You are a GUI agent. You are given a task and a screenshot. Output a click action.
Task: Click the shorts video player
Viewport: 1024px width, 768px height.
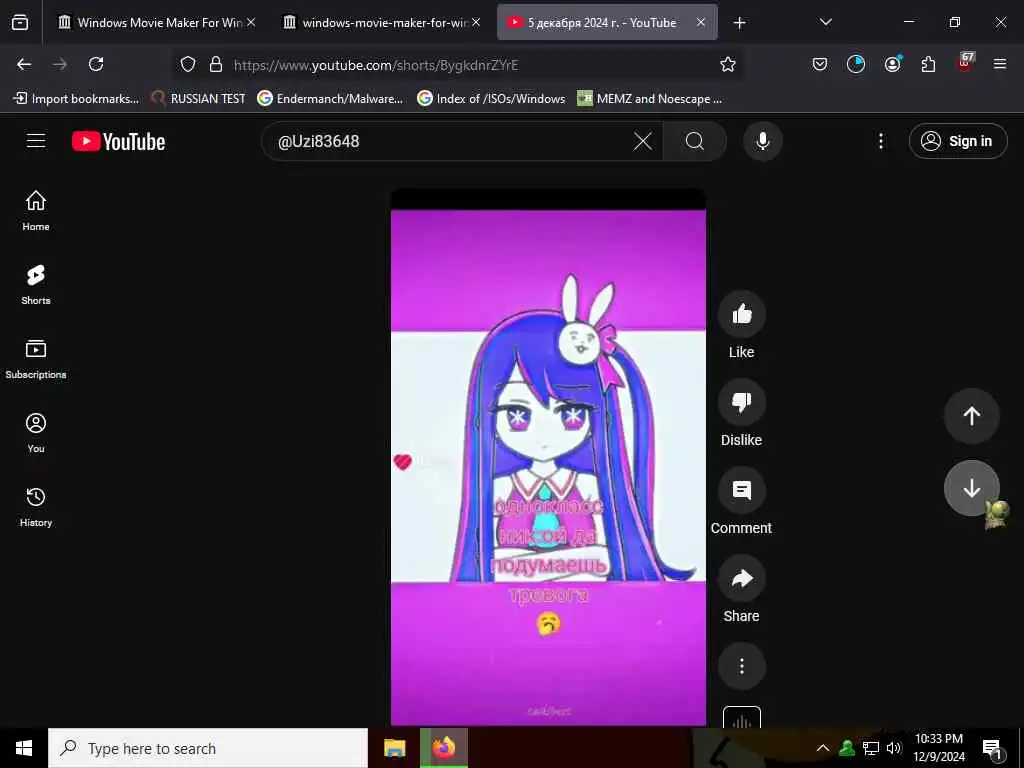point(548,457)
